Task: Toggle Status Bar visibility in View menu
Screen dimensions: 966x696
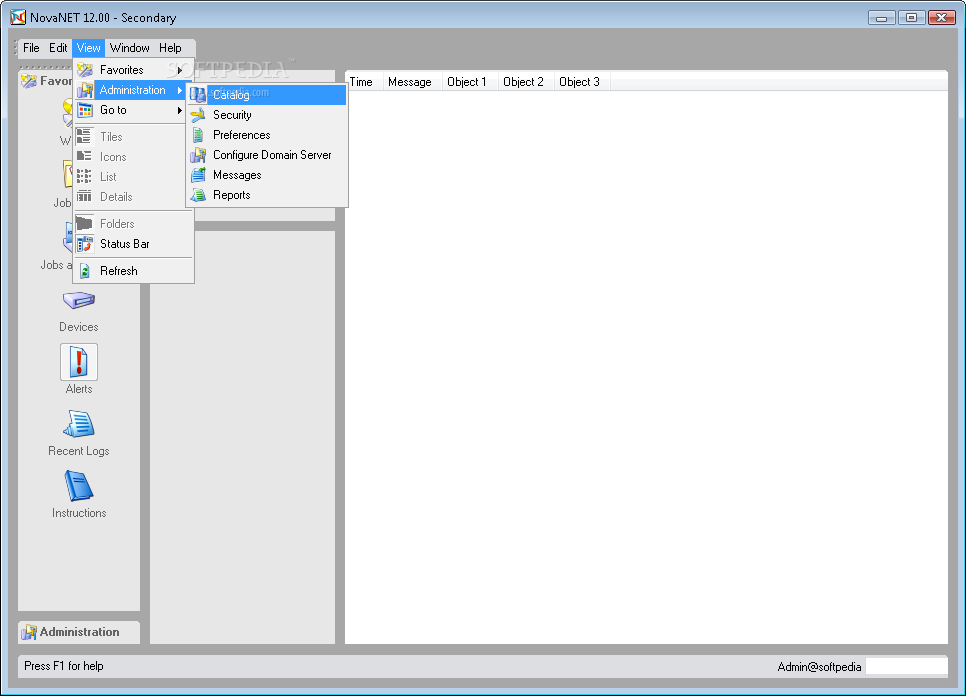Action: (x=134, y=244)
